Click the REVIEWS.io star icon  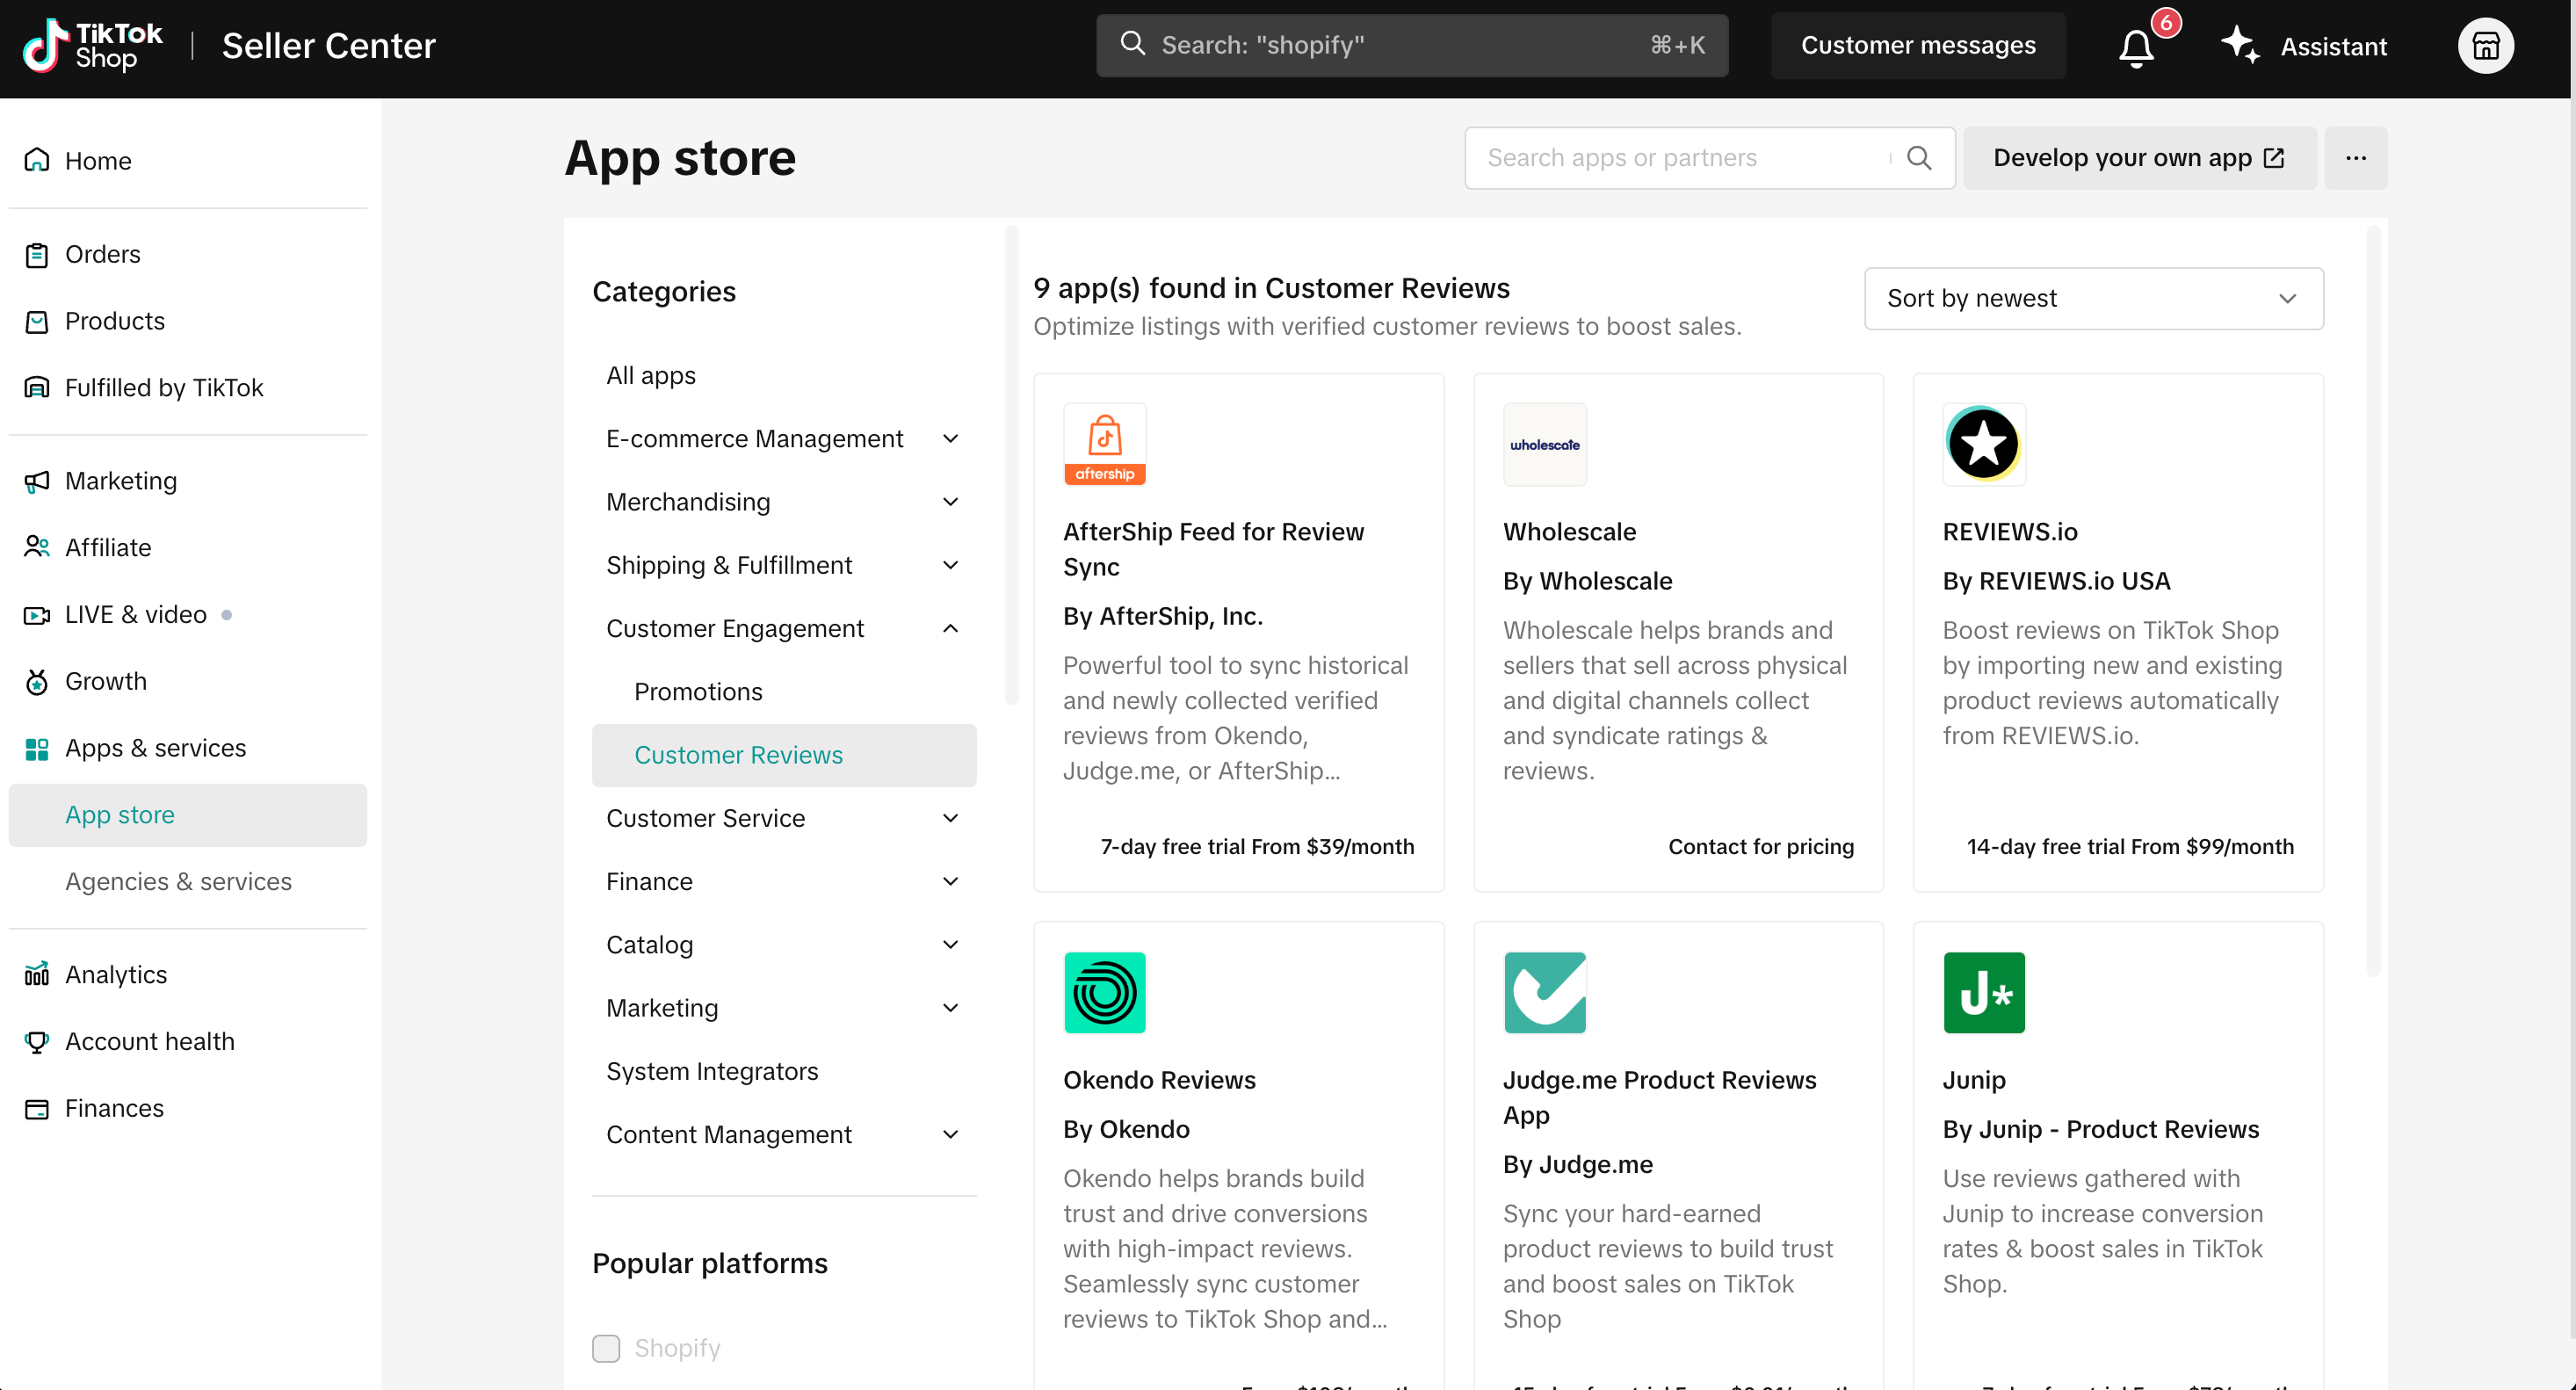1983,444
